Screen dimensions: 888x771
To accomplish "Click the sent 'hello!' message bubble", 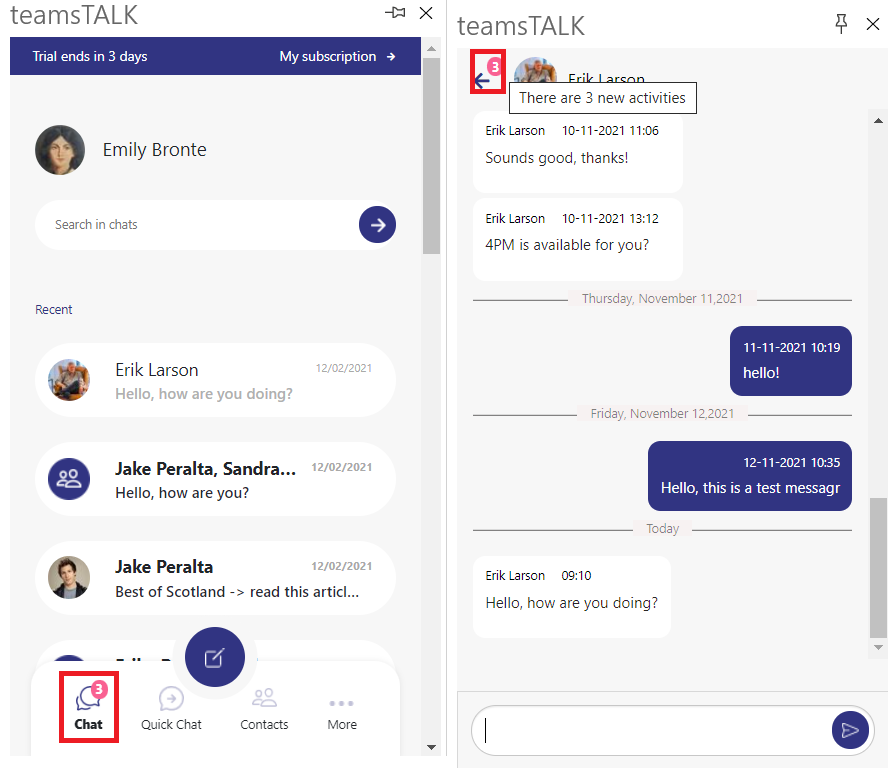I will tap(791, 361).
